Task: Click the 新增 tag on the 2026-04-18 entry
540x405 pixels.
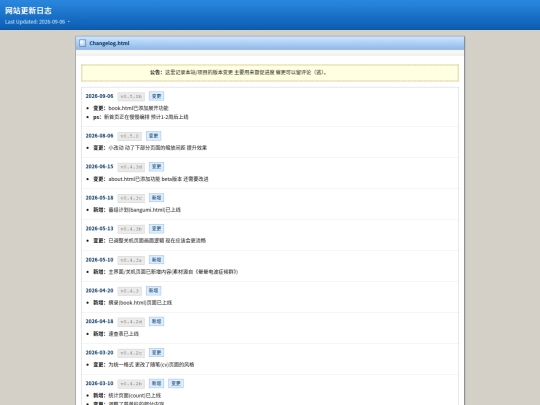Action: coord(156,321)
